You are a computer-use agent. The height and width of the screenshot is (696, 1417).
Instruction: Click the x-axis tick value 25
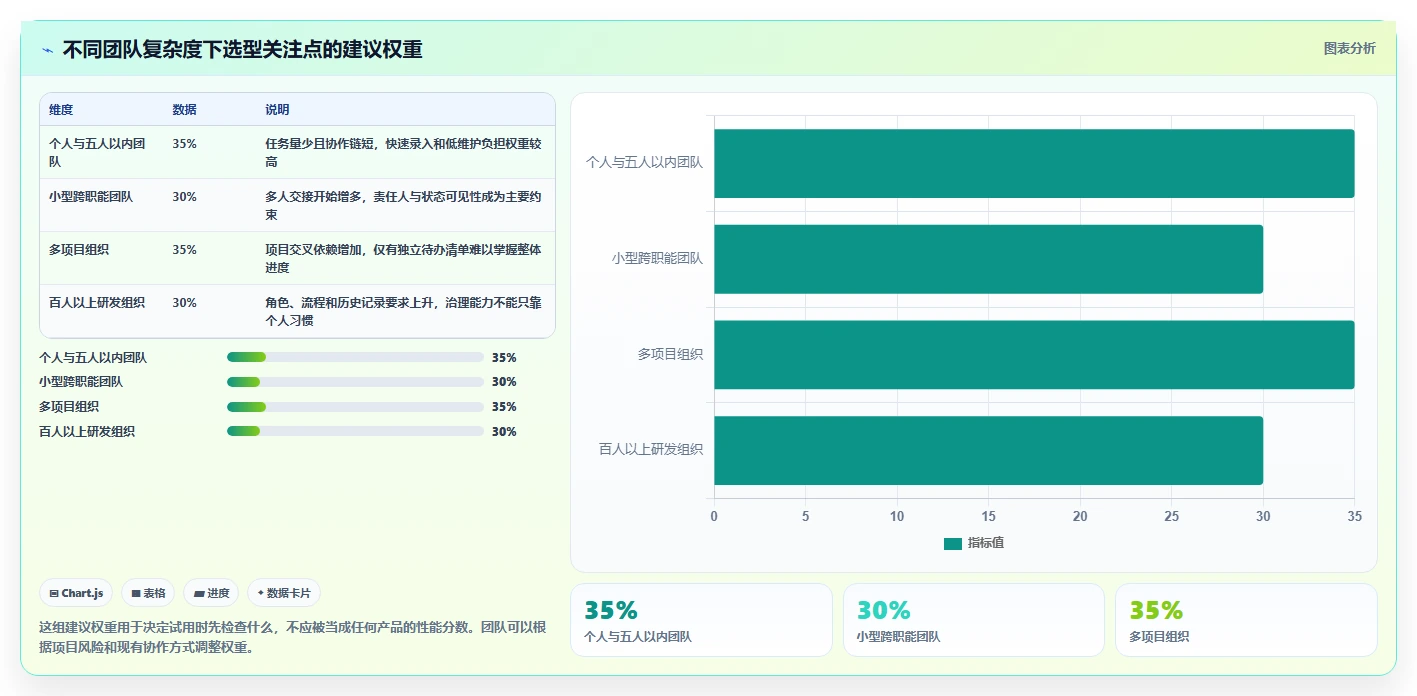[x=1172, y=517]
